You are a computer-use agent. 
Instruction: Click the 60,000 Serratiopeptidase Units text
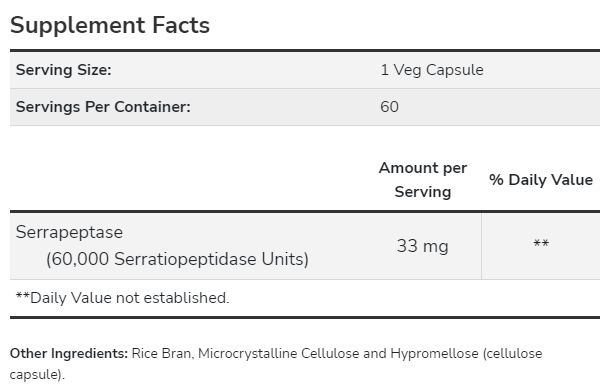click(x=177, y=259)
